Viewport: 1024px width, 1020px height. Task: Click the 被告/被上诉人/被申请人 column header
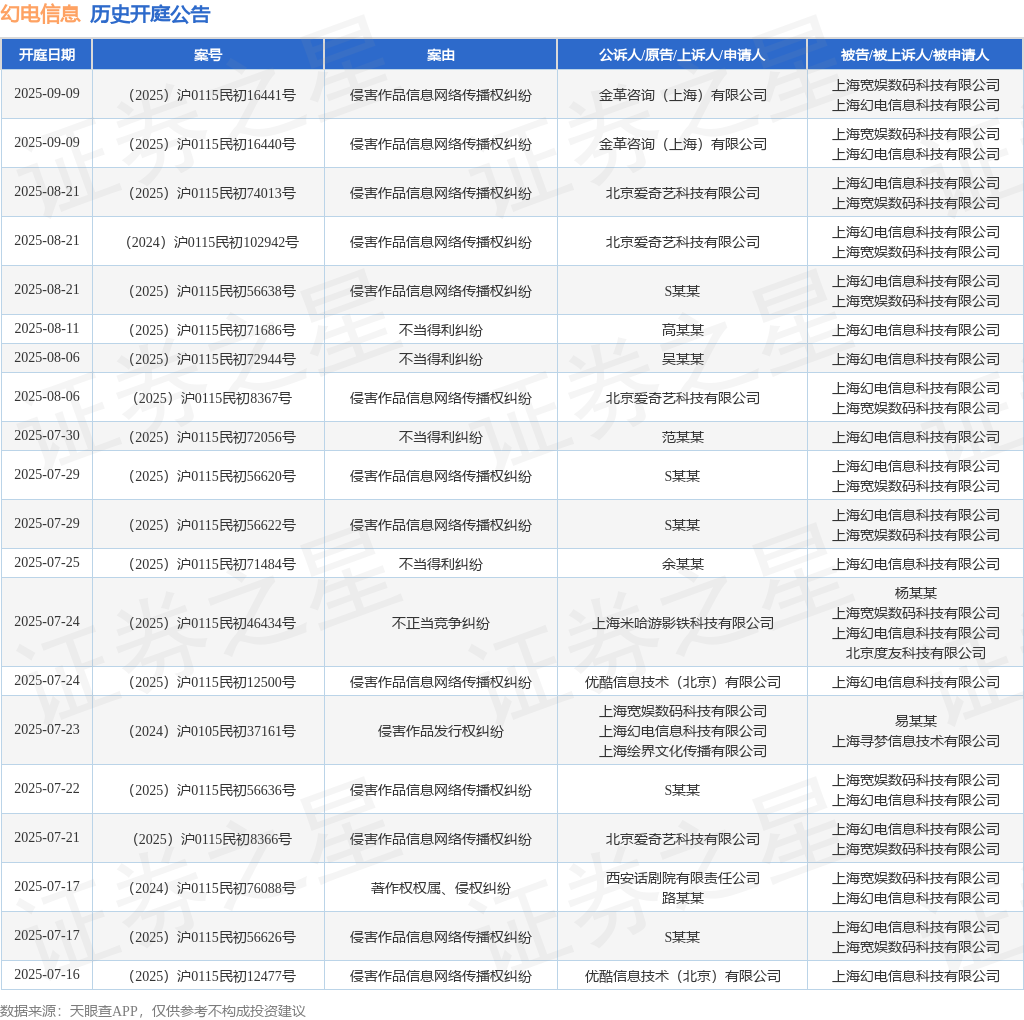tap(915, 55)
